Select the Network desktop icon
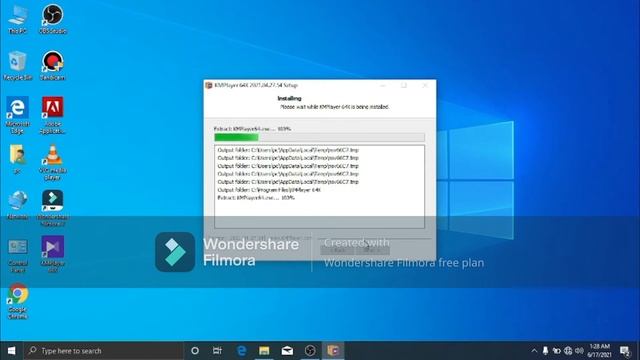The height and width of the screenshot is (360, 640). [x=18, y=205]
